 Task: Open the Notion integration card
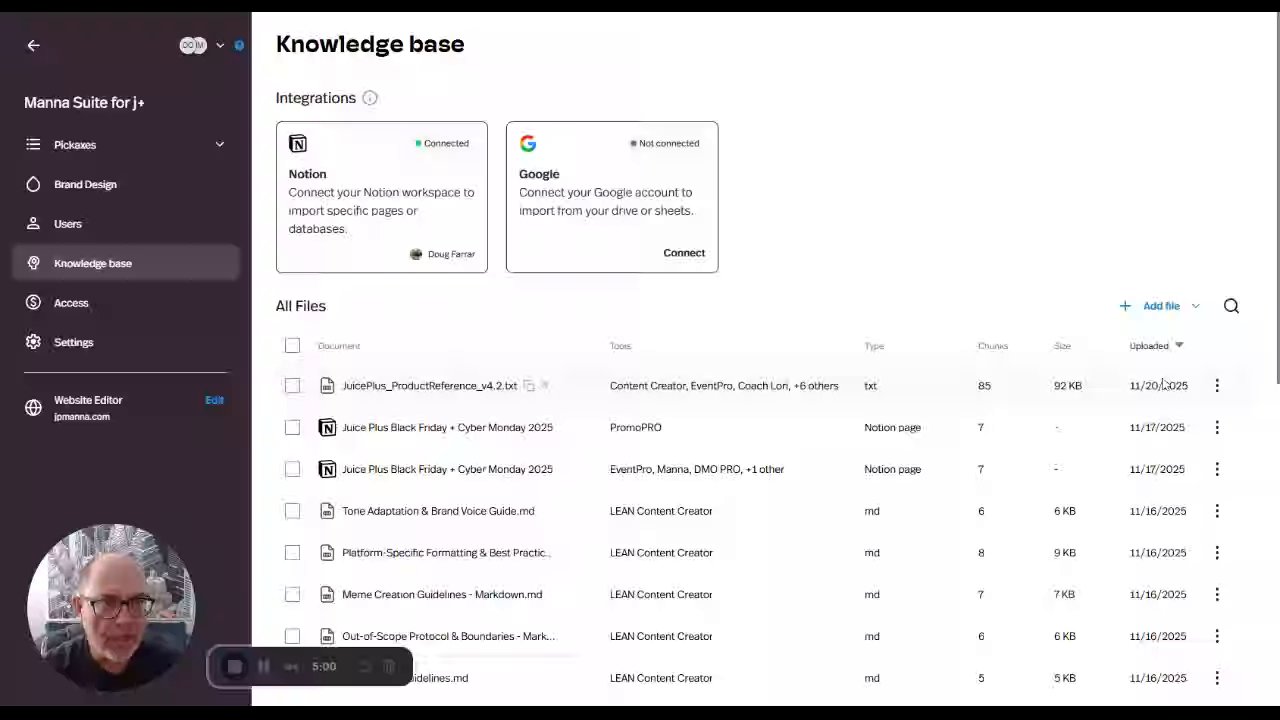point(382,197)
